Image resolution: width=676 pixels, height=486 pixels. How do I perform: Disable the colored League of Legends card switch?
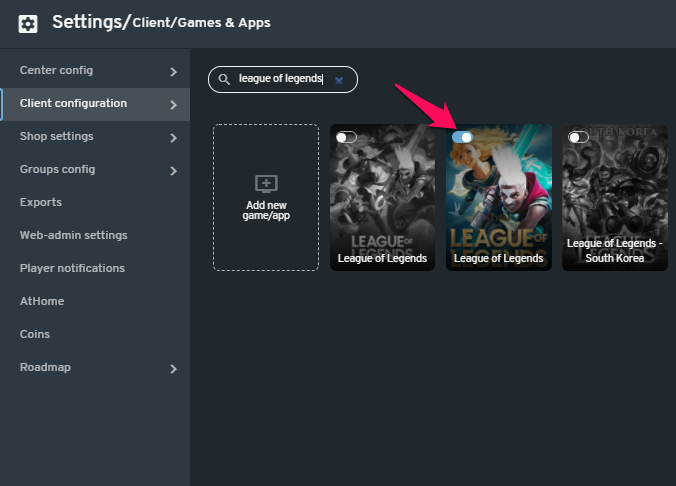[x=462, y=137]
